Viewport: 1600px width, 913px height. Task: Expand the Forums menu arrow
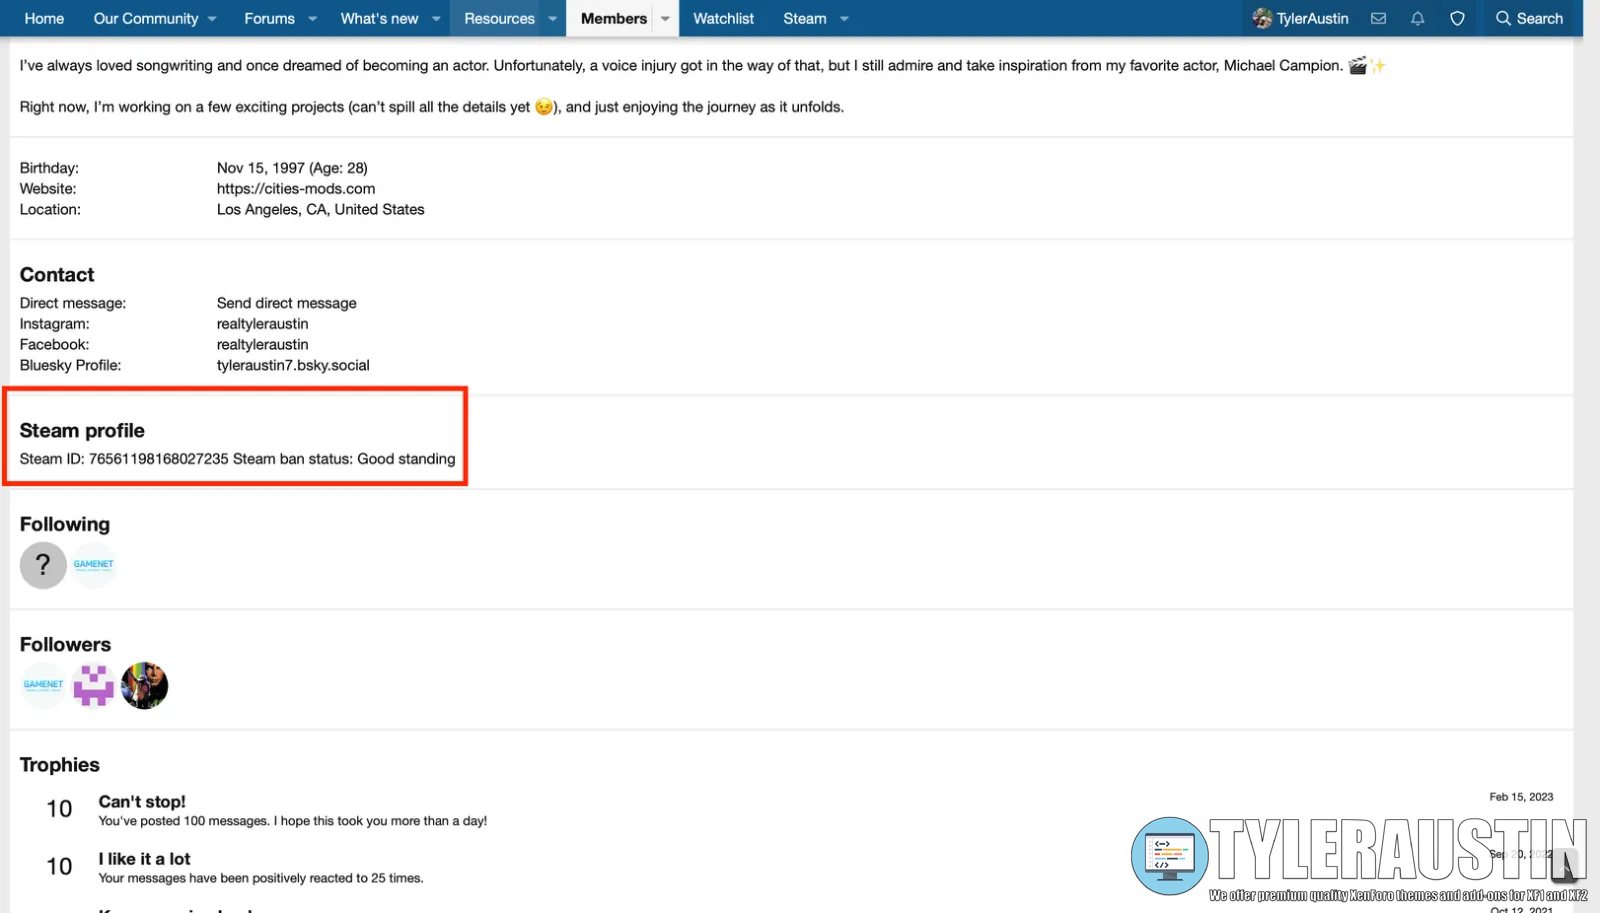pos(312,18)
